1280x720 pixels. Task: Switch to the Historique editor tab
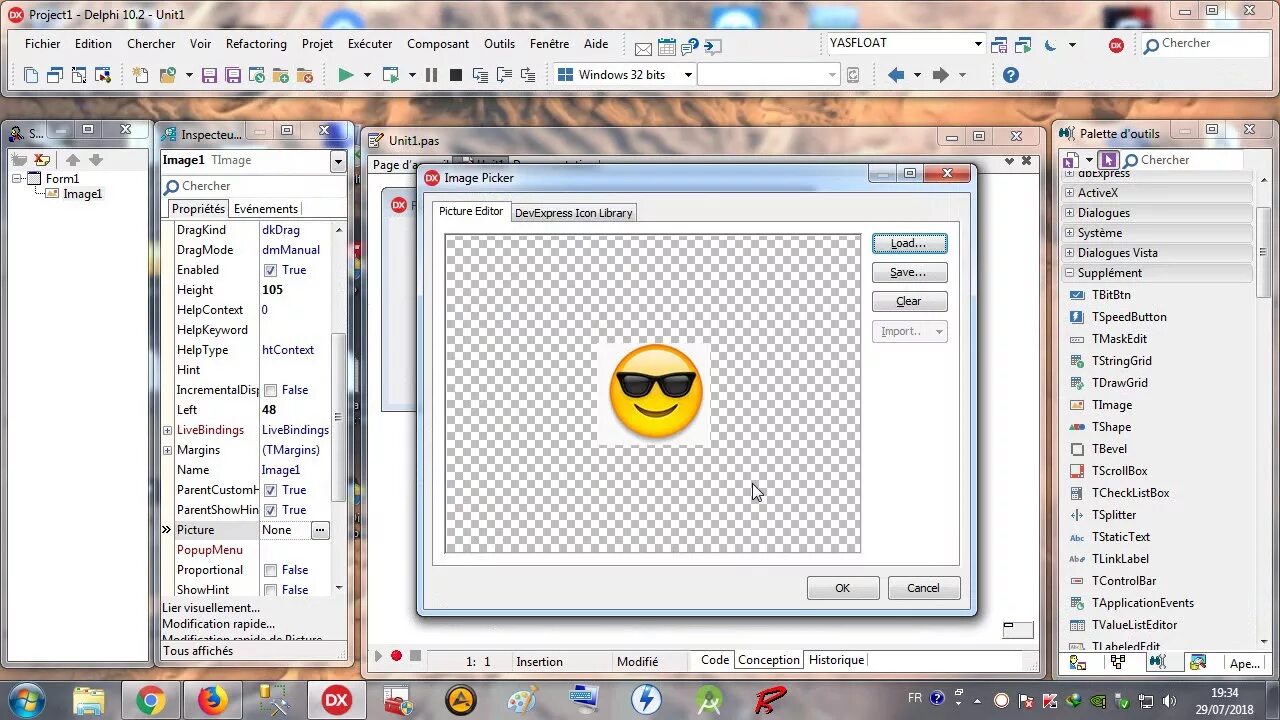click(x=836, y=660)
